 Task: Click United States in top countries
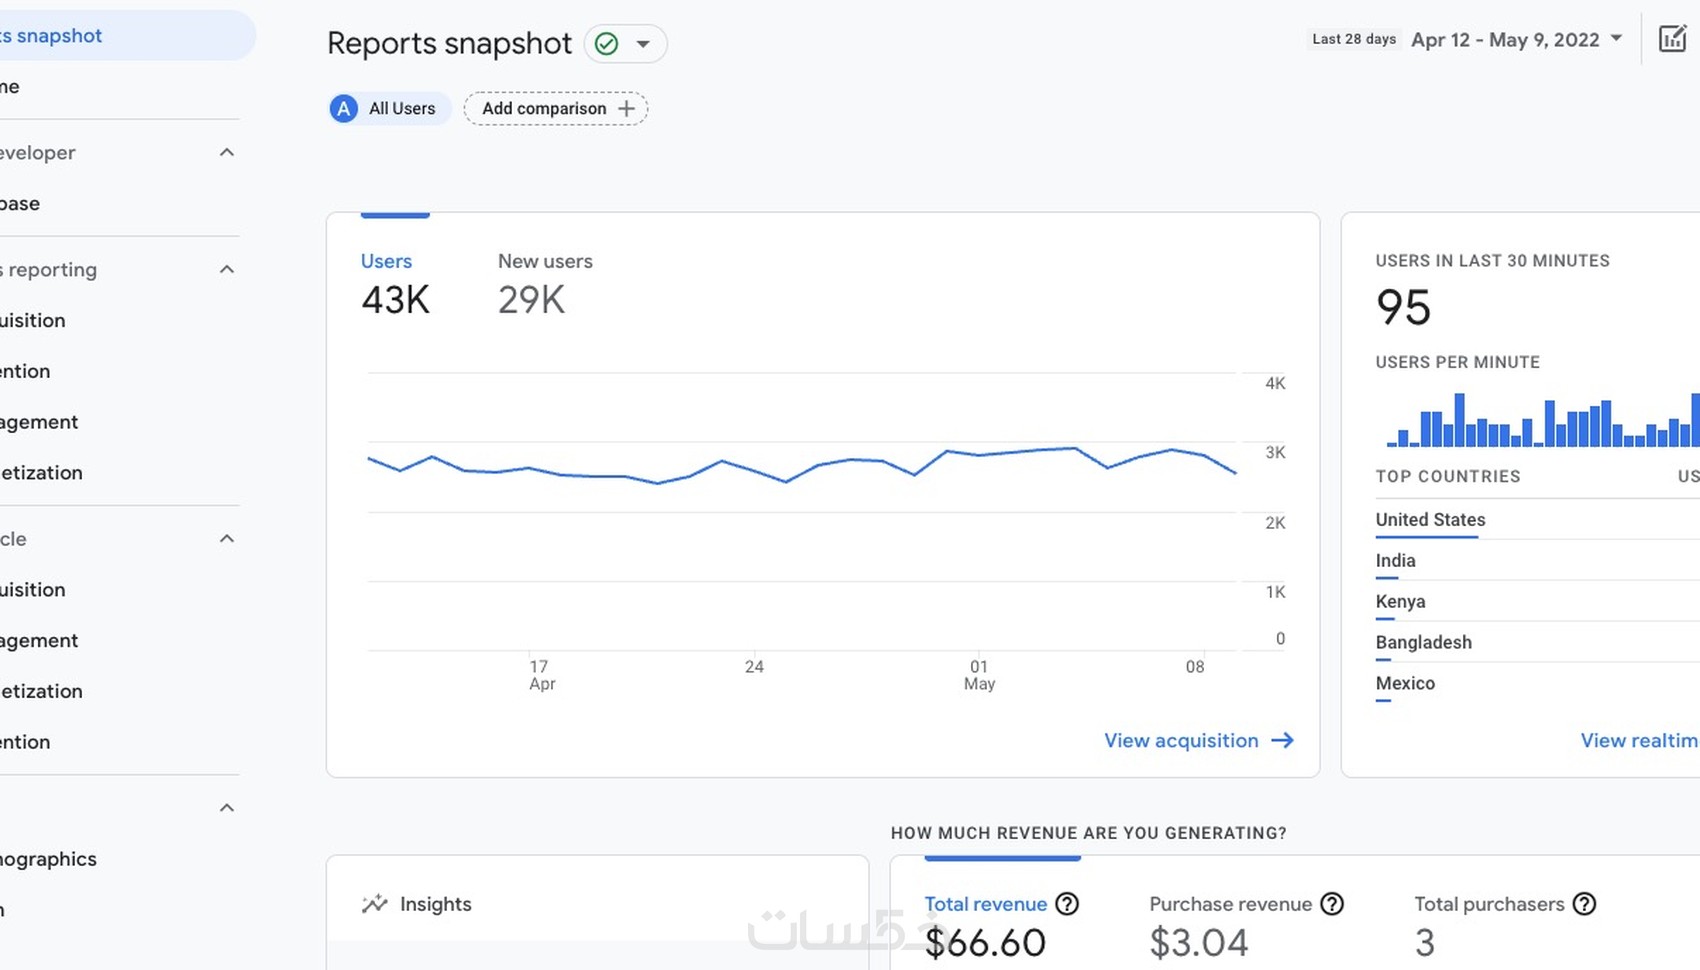click(1430, 520)
